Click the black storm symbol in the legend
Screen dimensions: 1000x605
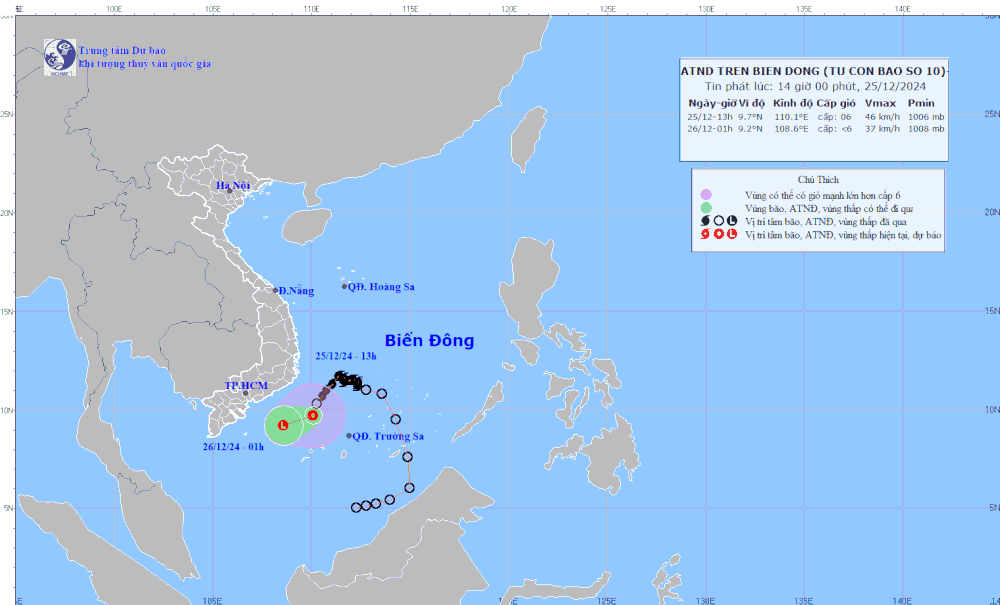click(704, 221)
